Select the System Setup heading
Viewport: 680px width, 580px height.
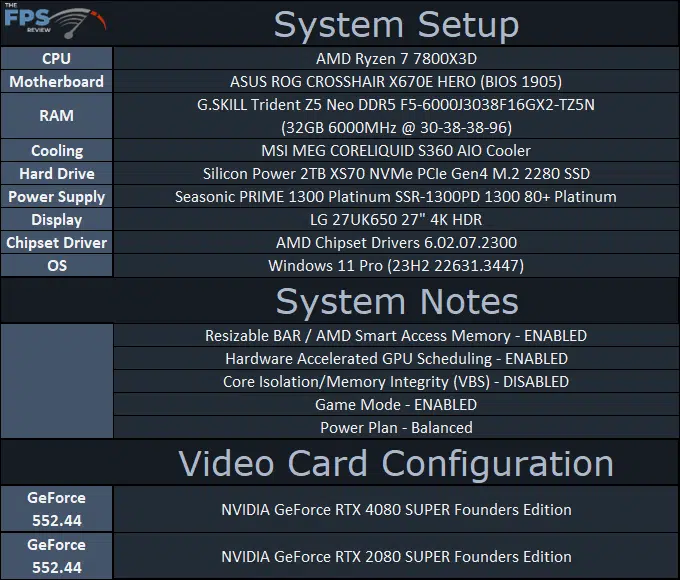396,25
